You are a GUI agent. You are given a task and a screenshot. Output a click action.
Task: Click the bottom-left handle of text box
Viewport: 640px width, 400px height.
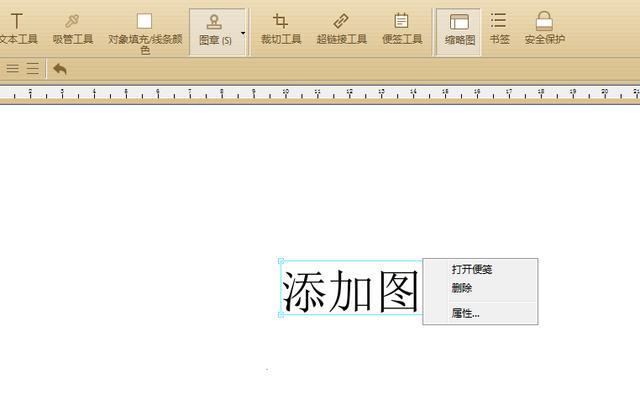click(x=281, y=315)
